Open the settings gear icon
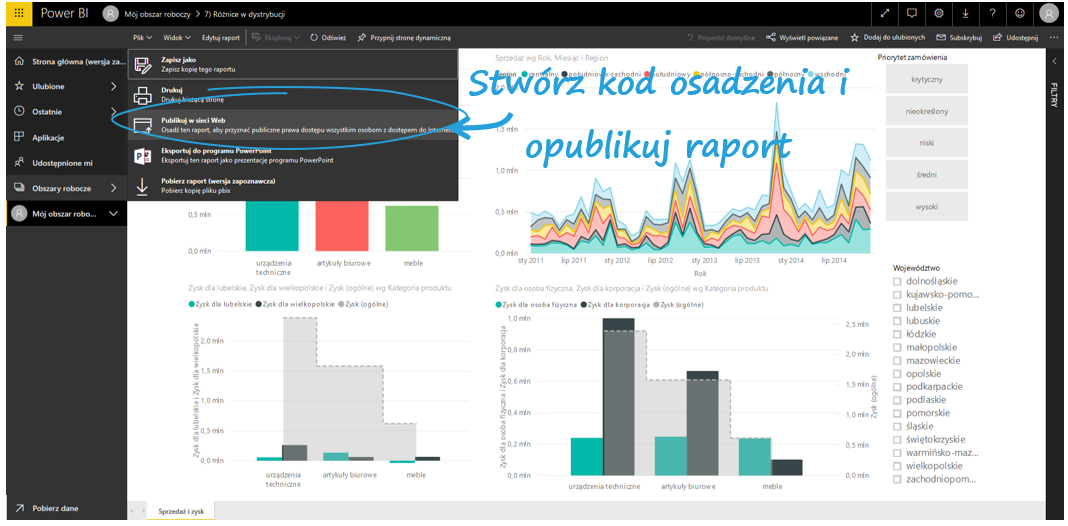The image size is (1068, 526). click(x=938, y=14)
